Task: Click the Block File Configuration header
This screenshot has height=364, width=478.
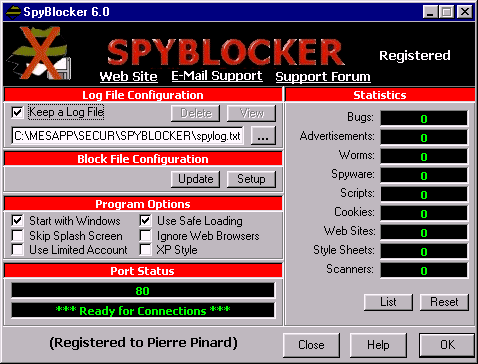Action: [x=143, y=159]
